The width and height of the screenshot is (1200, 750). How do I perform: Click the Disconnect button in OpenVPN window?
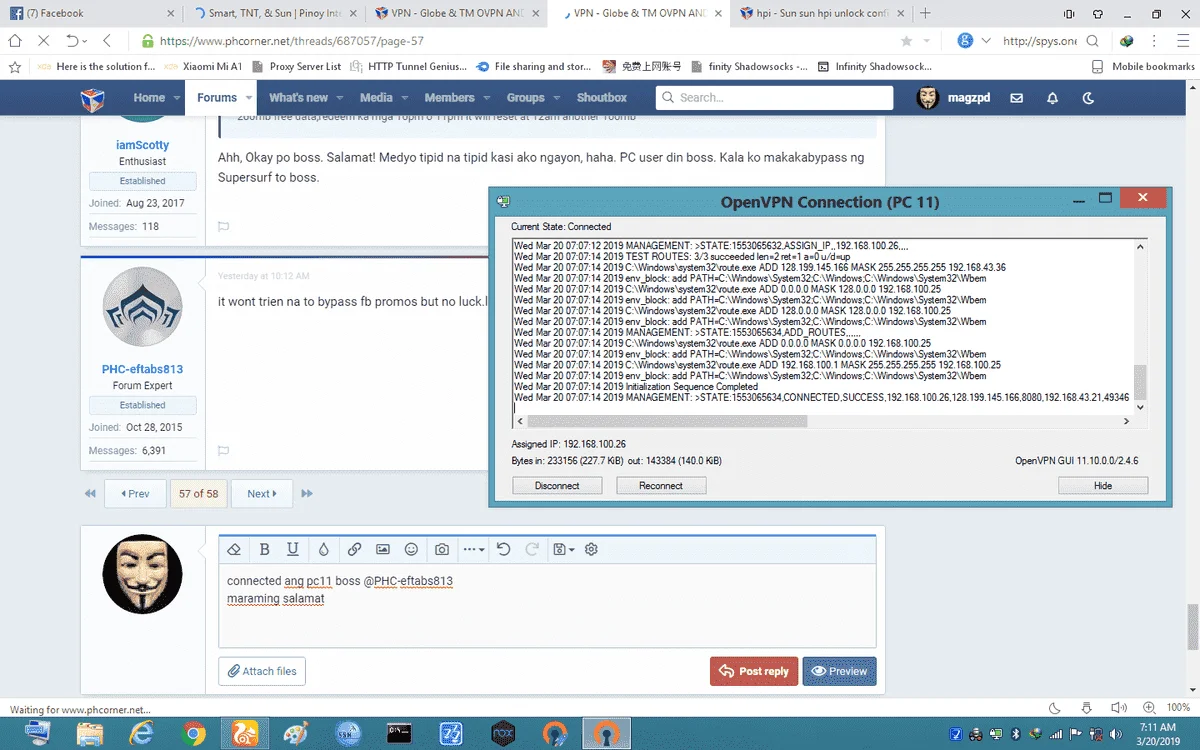click(557, 485)
